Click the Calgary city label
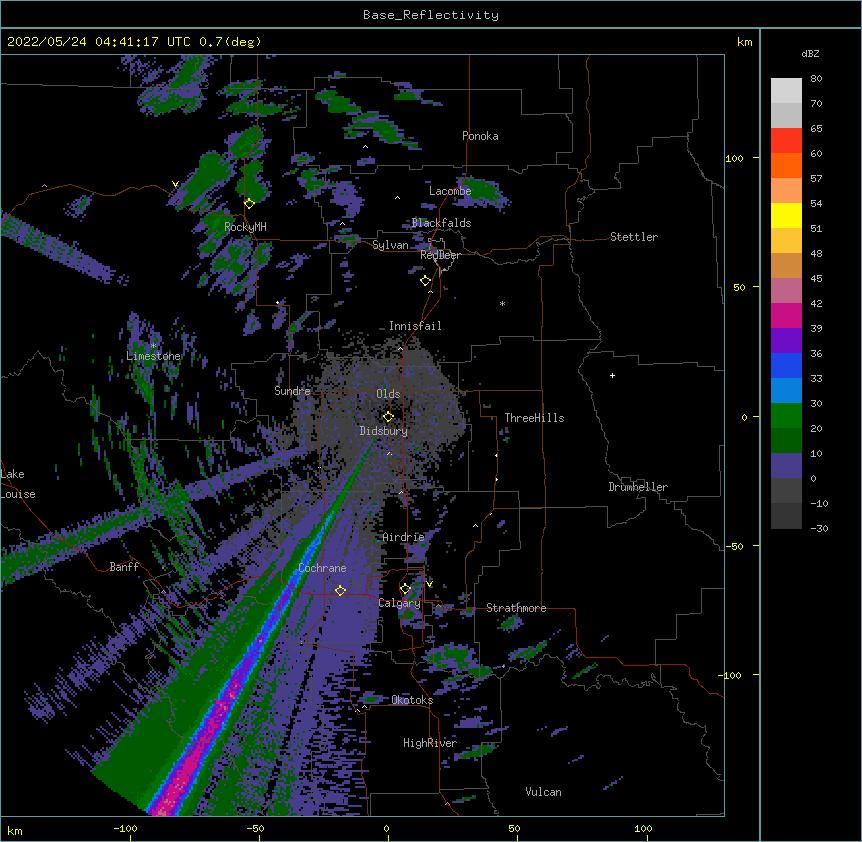This screenshot has width=862, height=842. coord(399,603)
